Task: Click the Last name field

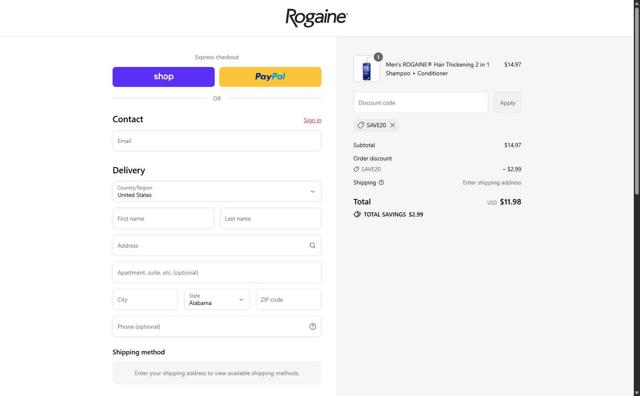Action: click(271, 219)
